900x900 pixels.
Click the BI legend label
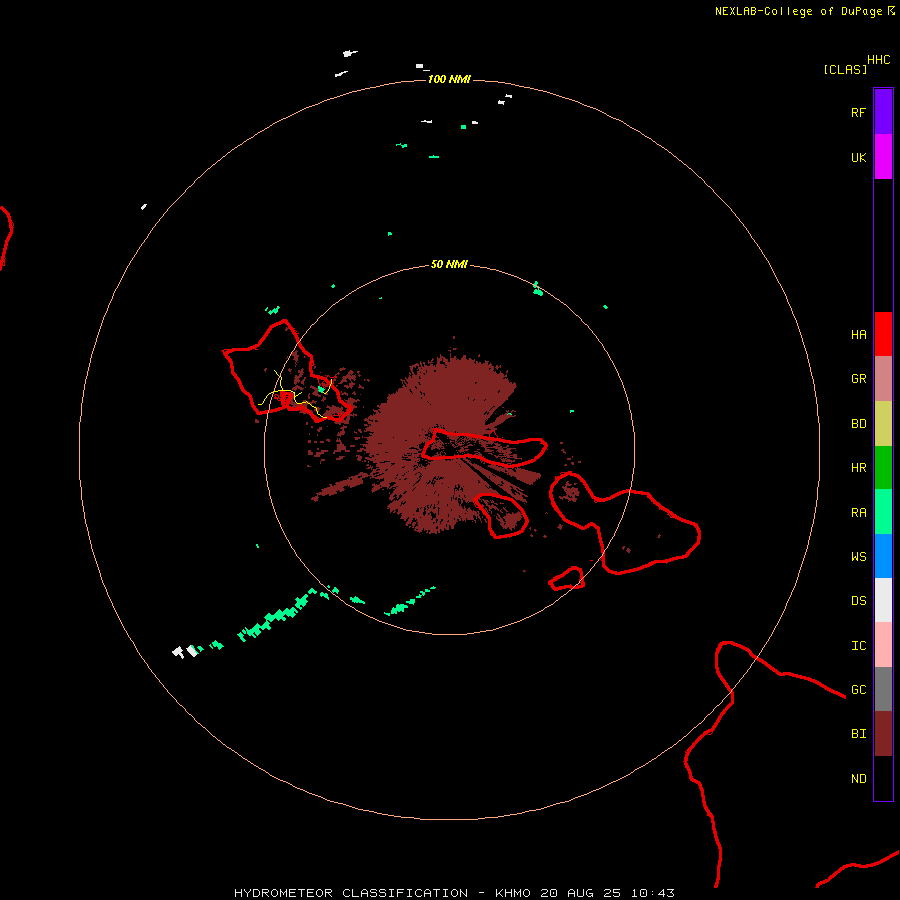click(858, 734)
